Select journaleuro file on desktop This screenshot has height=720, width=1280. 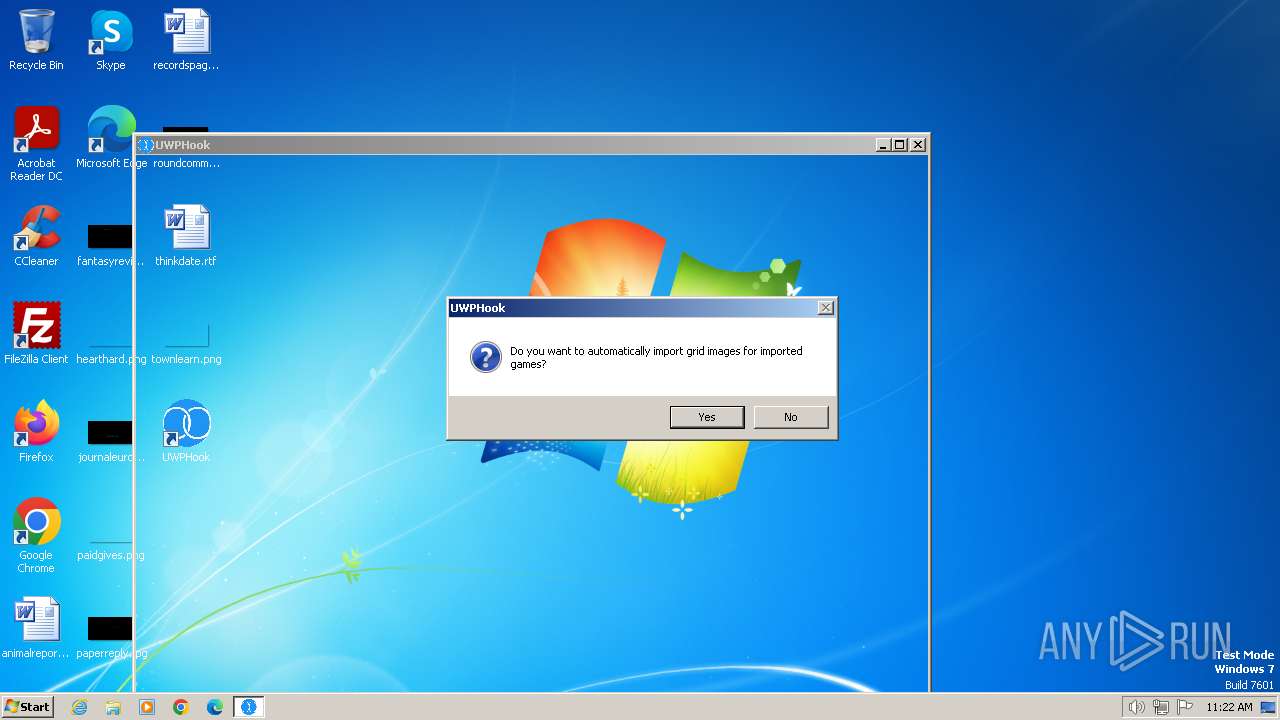[x=110, y=442]
